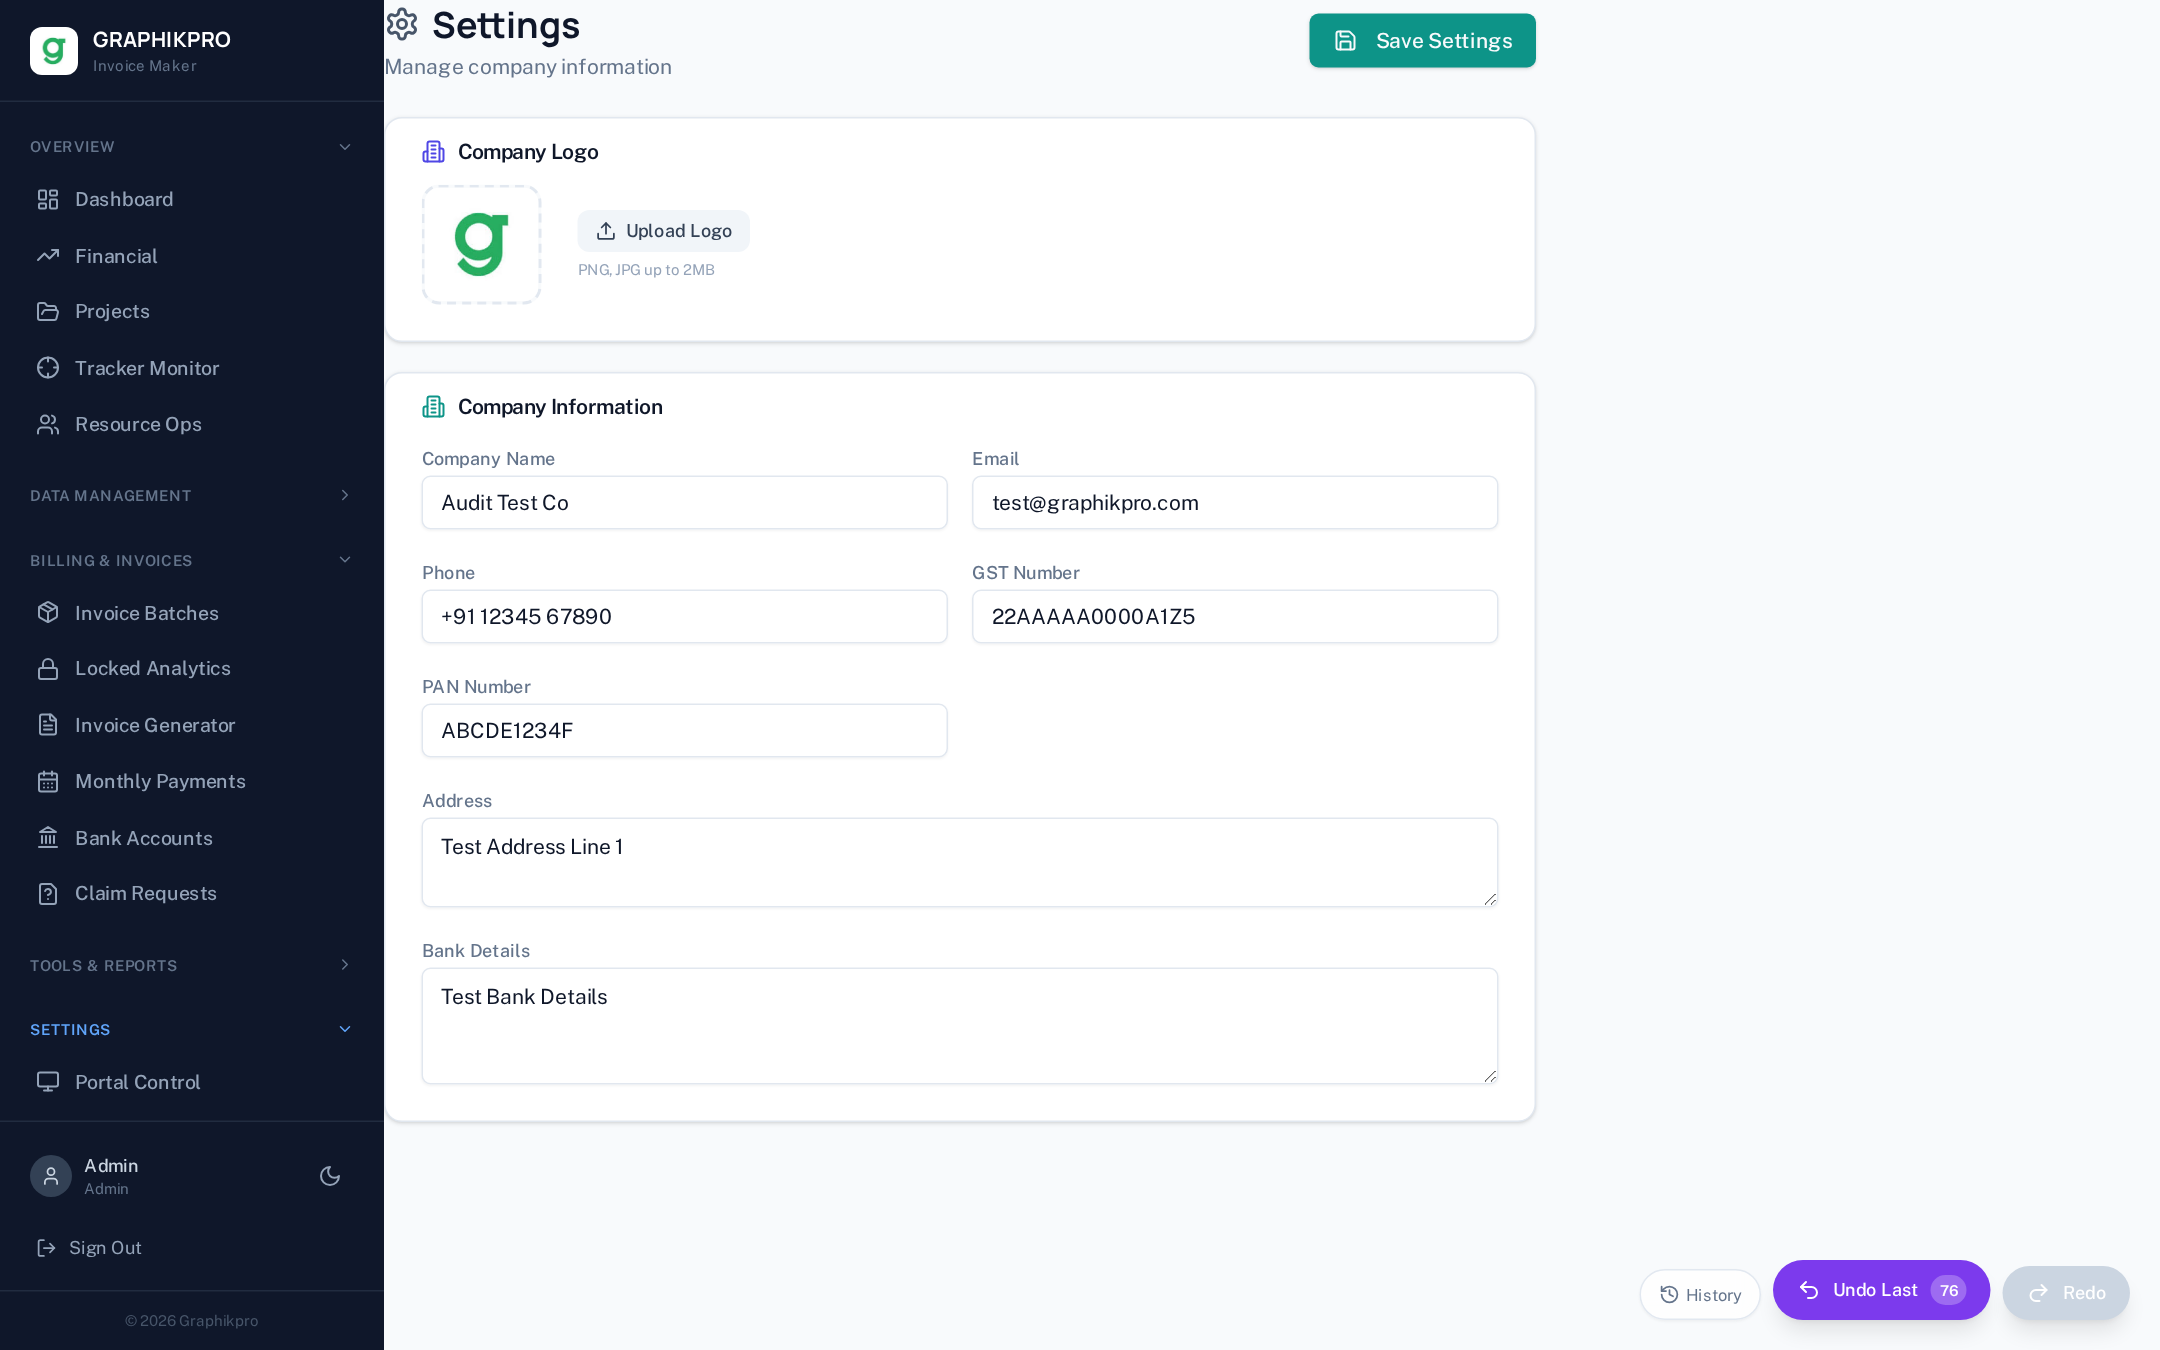2160x1350 pixels.
Task: Click the Data Management section header
Action: [x=192, y=495]
